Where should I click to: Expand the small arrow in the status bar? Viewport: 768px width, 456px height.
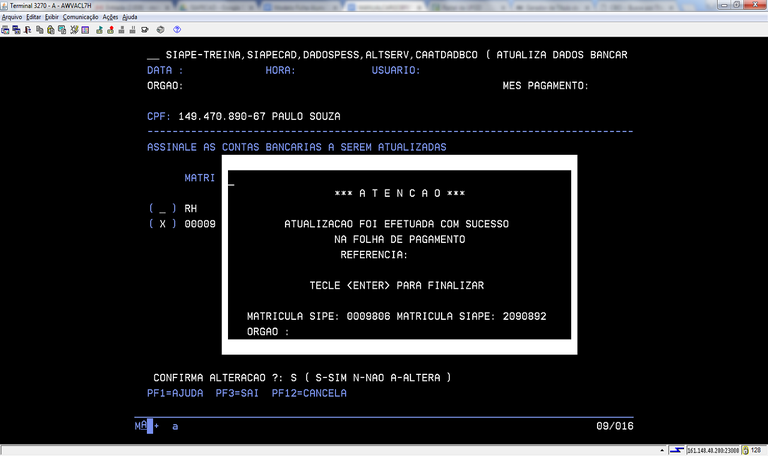664,449
